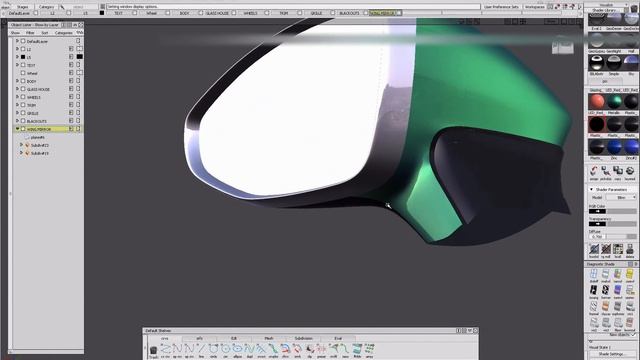Click the RGB Color swatch in Shader Parameters
The width and height of the screenshot is (640, 360).
pos(597,211)
